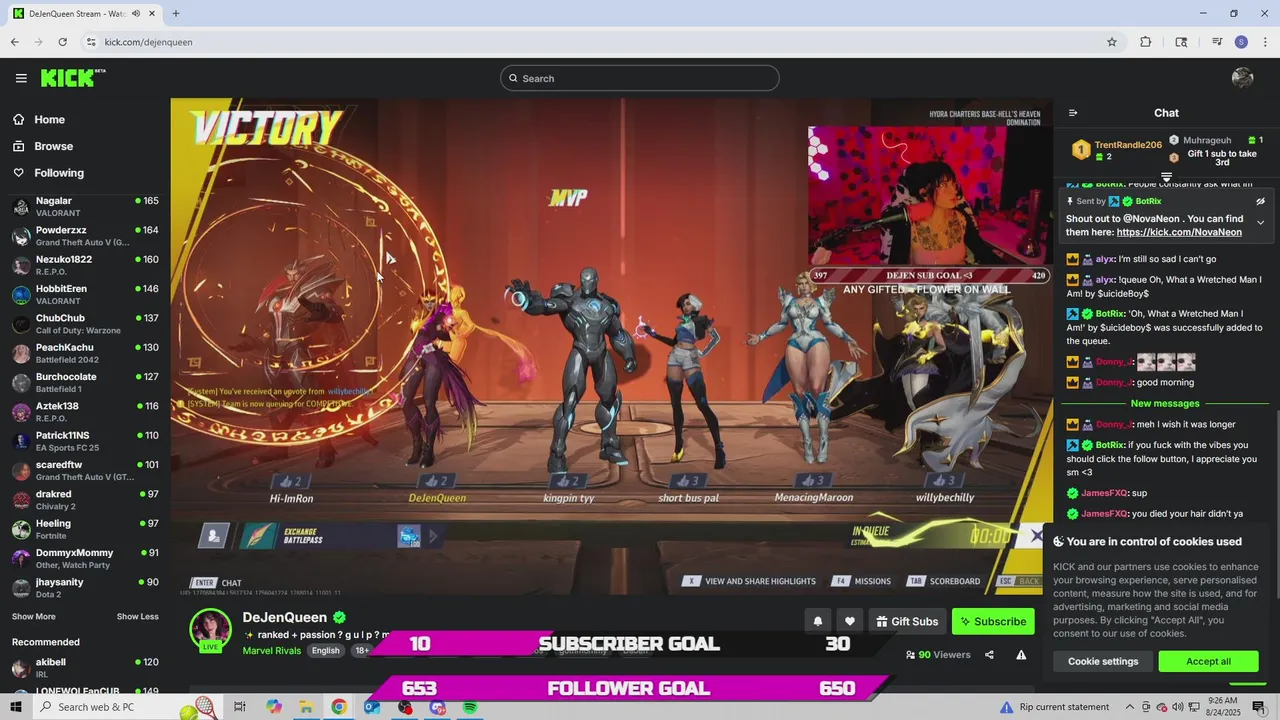Screen dimensions: 1280x720
Task: Show hidden system tray icons
Action: 1130,707
